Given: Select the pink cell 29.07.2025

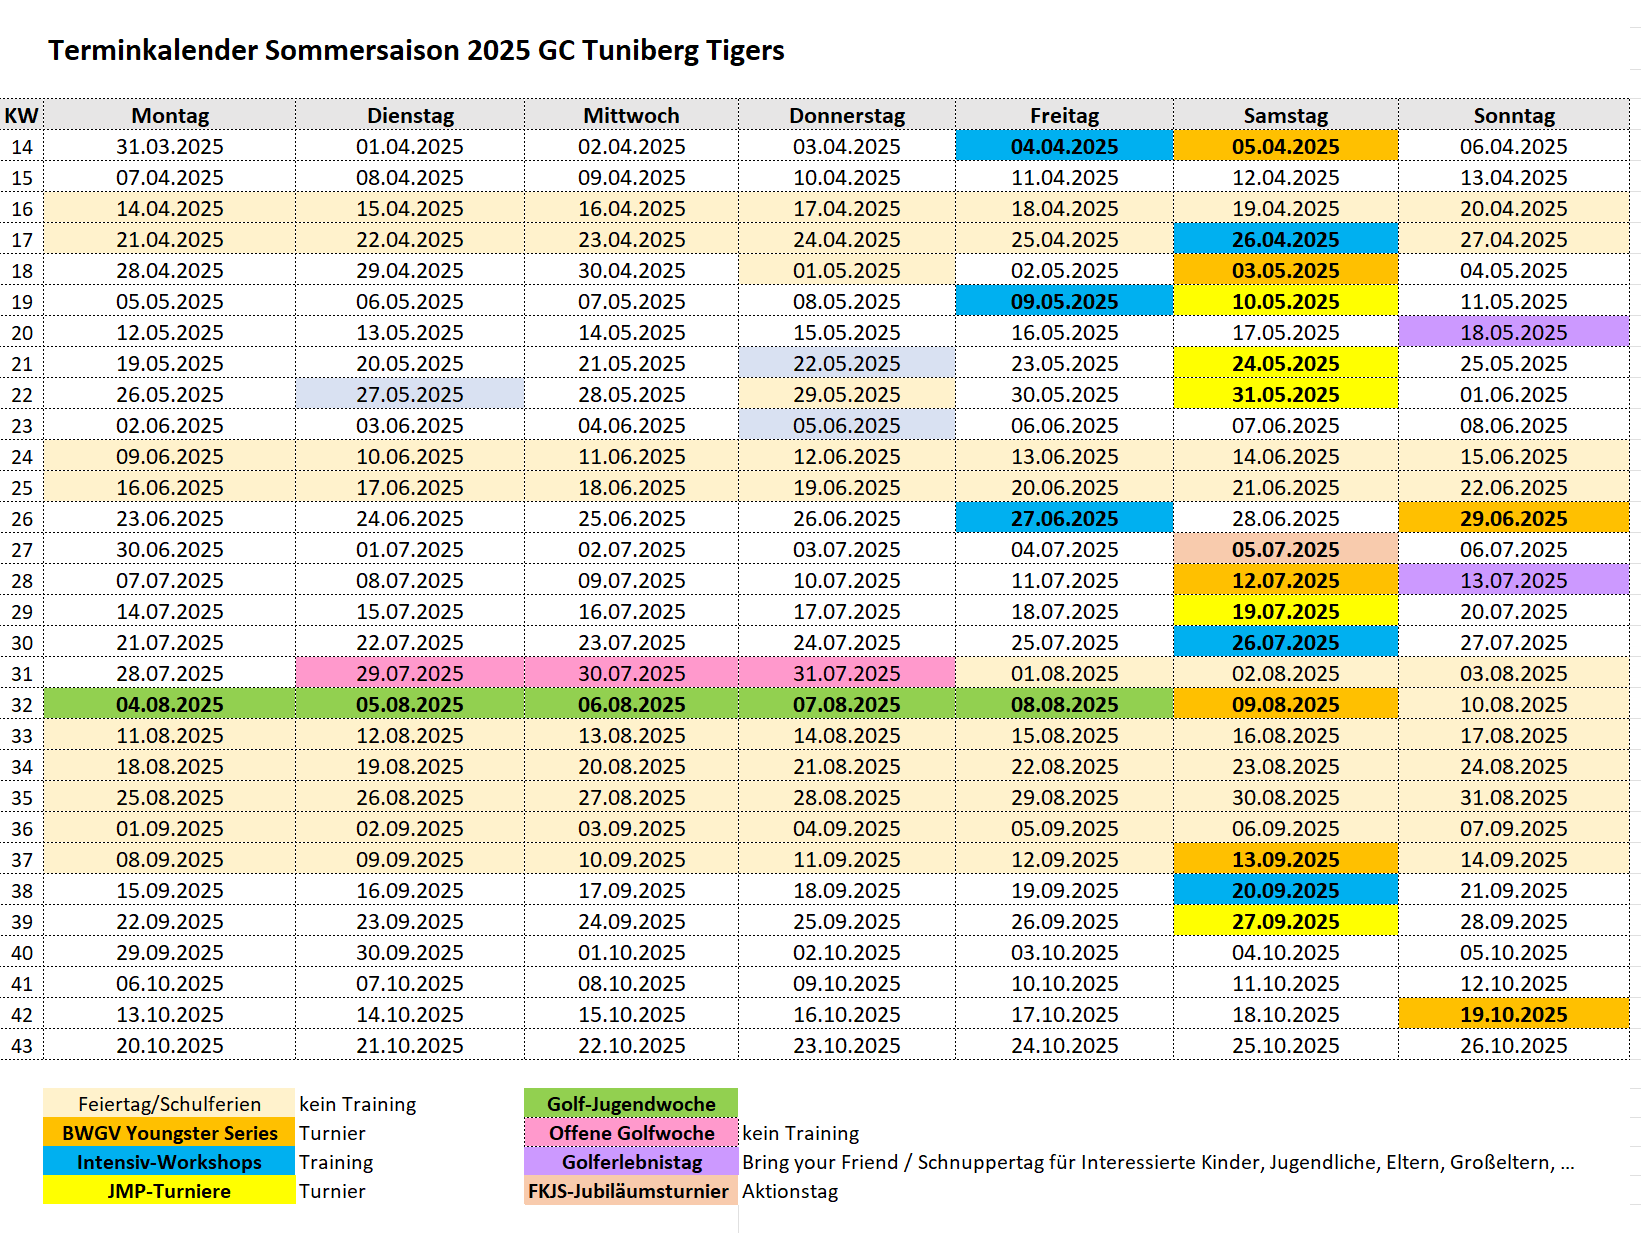Looking at the screenshot, I should pos(410,673).
